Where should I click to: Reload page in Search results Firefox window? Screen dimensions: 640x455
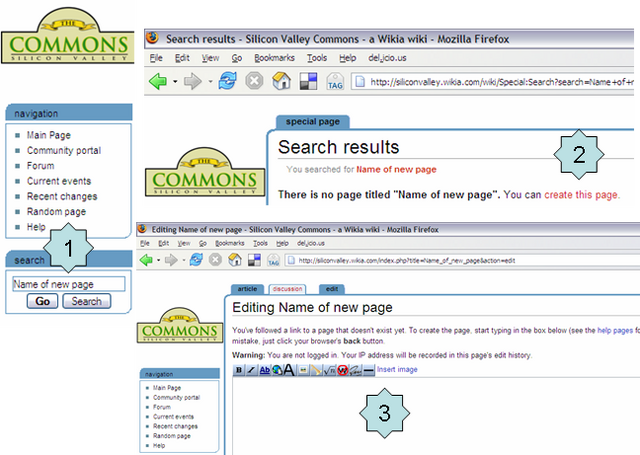click(x=227, y=80)
